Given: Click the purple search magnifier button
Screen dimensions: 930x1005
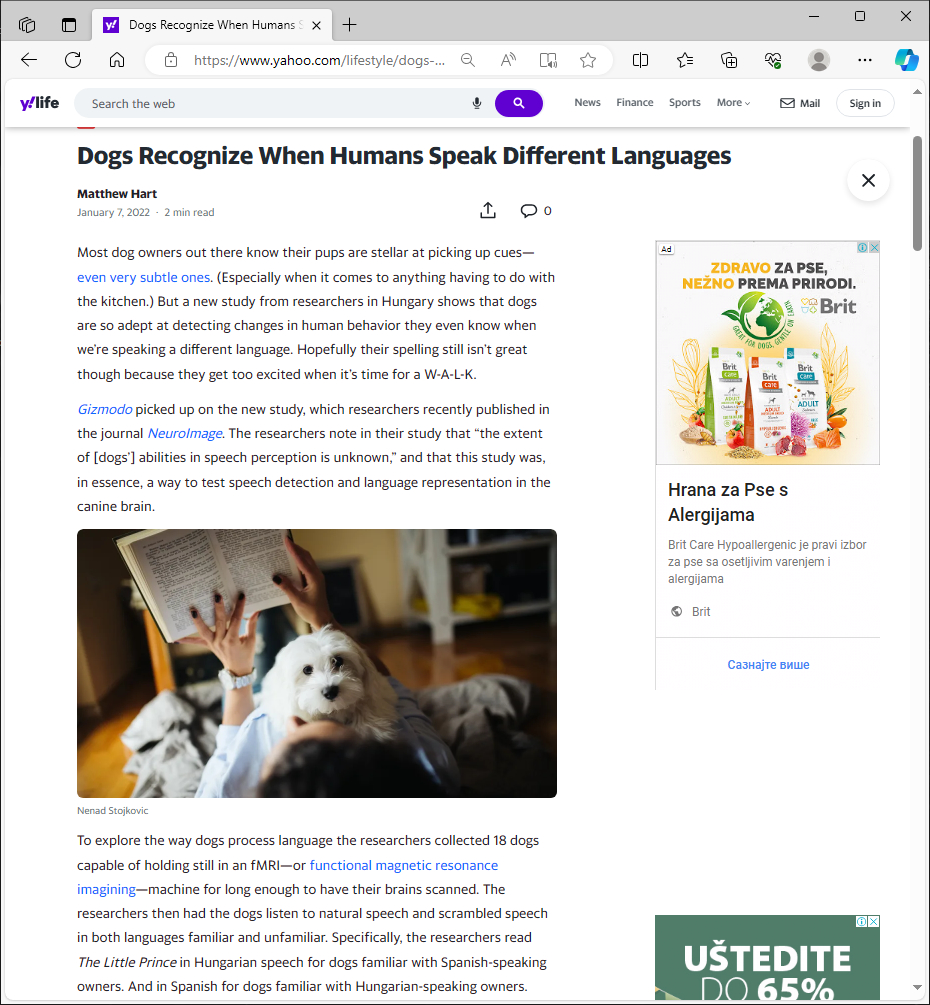Looking at the screenshot, I should pos(518,103).
